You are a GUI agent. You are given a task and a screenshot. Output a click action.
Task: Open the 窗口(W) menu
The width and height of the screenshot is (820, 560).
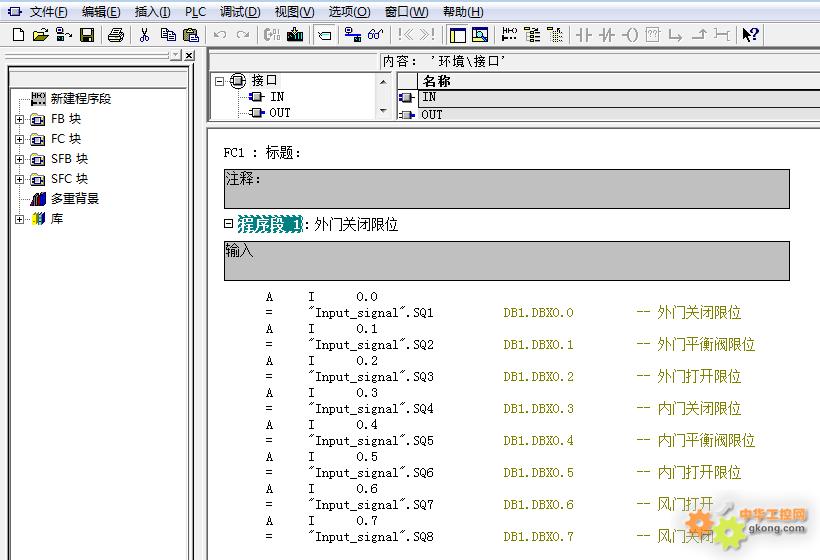pyautogui.click(x=406, y=12)
